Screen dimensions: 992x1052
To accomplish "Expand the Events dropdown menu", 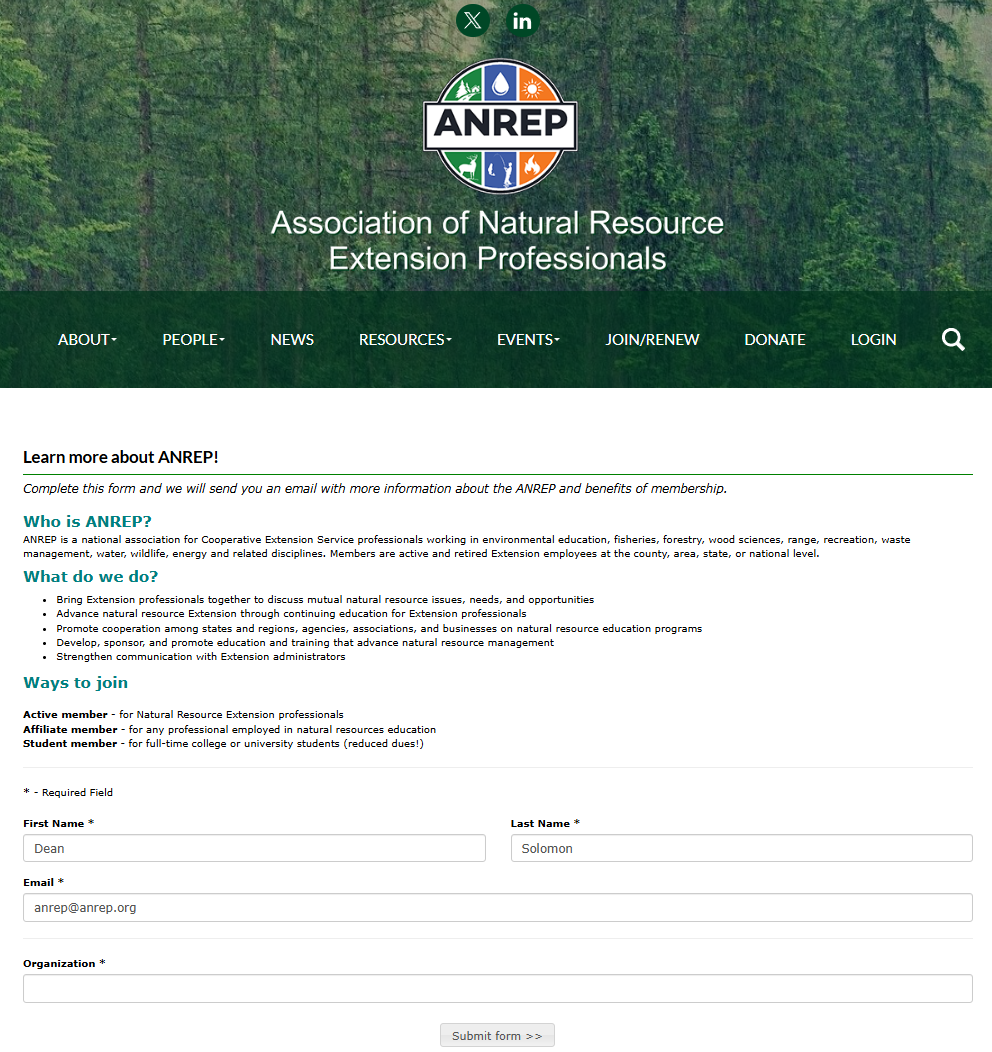I will 529,339.
